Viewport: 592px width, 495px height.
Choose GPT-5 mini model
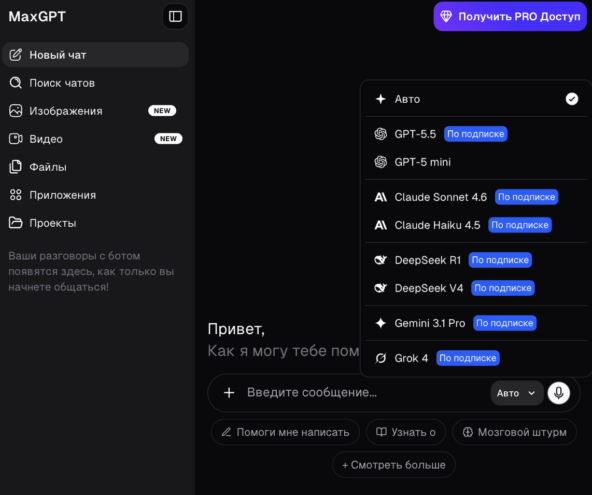click(x=476, y=162)
